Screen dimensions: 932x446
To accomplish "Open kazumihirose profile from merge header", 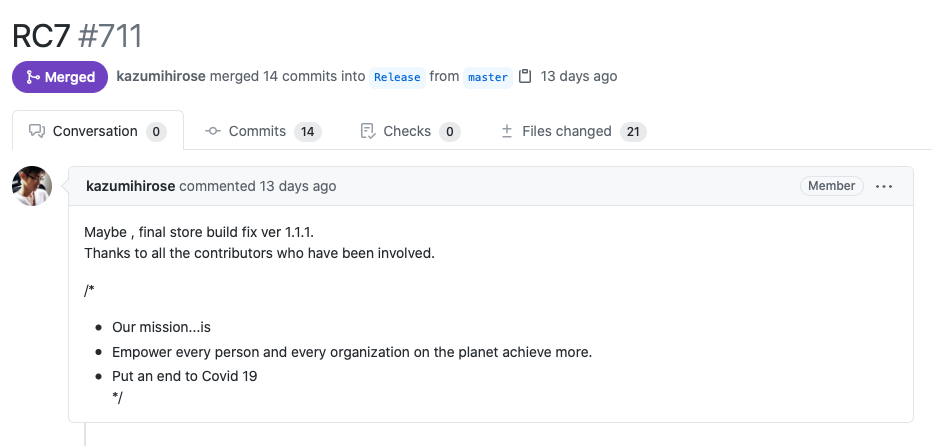I will tap(161, 76).
